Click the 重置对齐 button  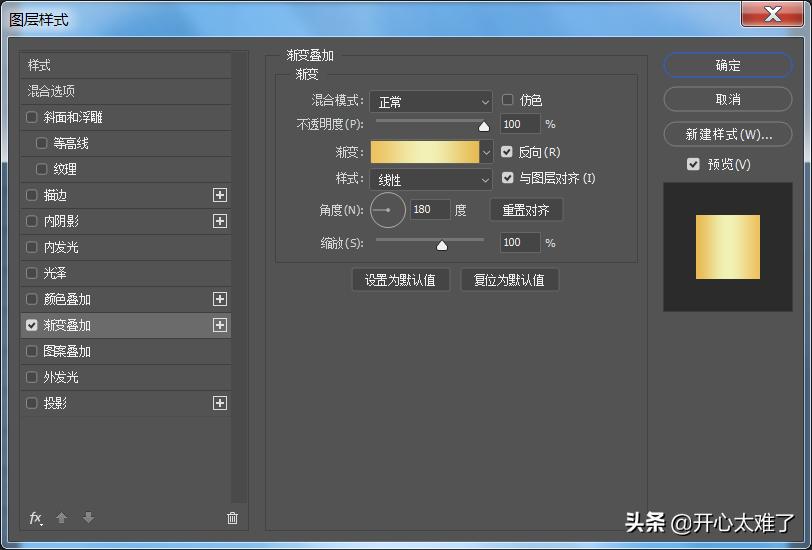click(526, 210)
